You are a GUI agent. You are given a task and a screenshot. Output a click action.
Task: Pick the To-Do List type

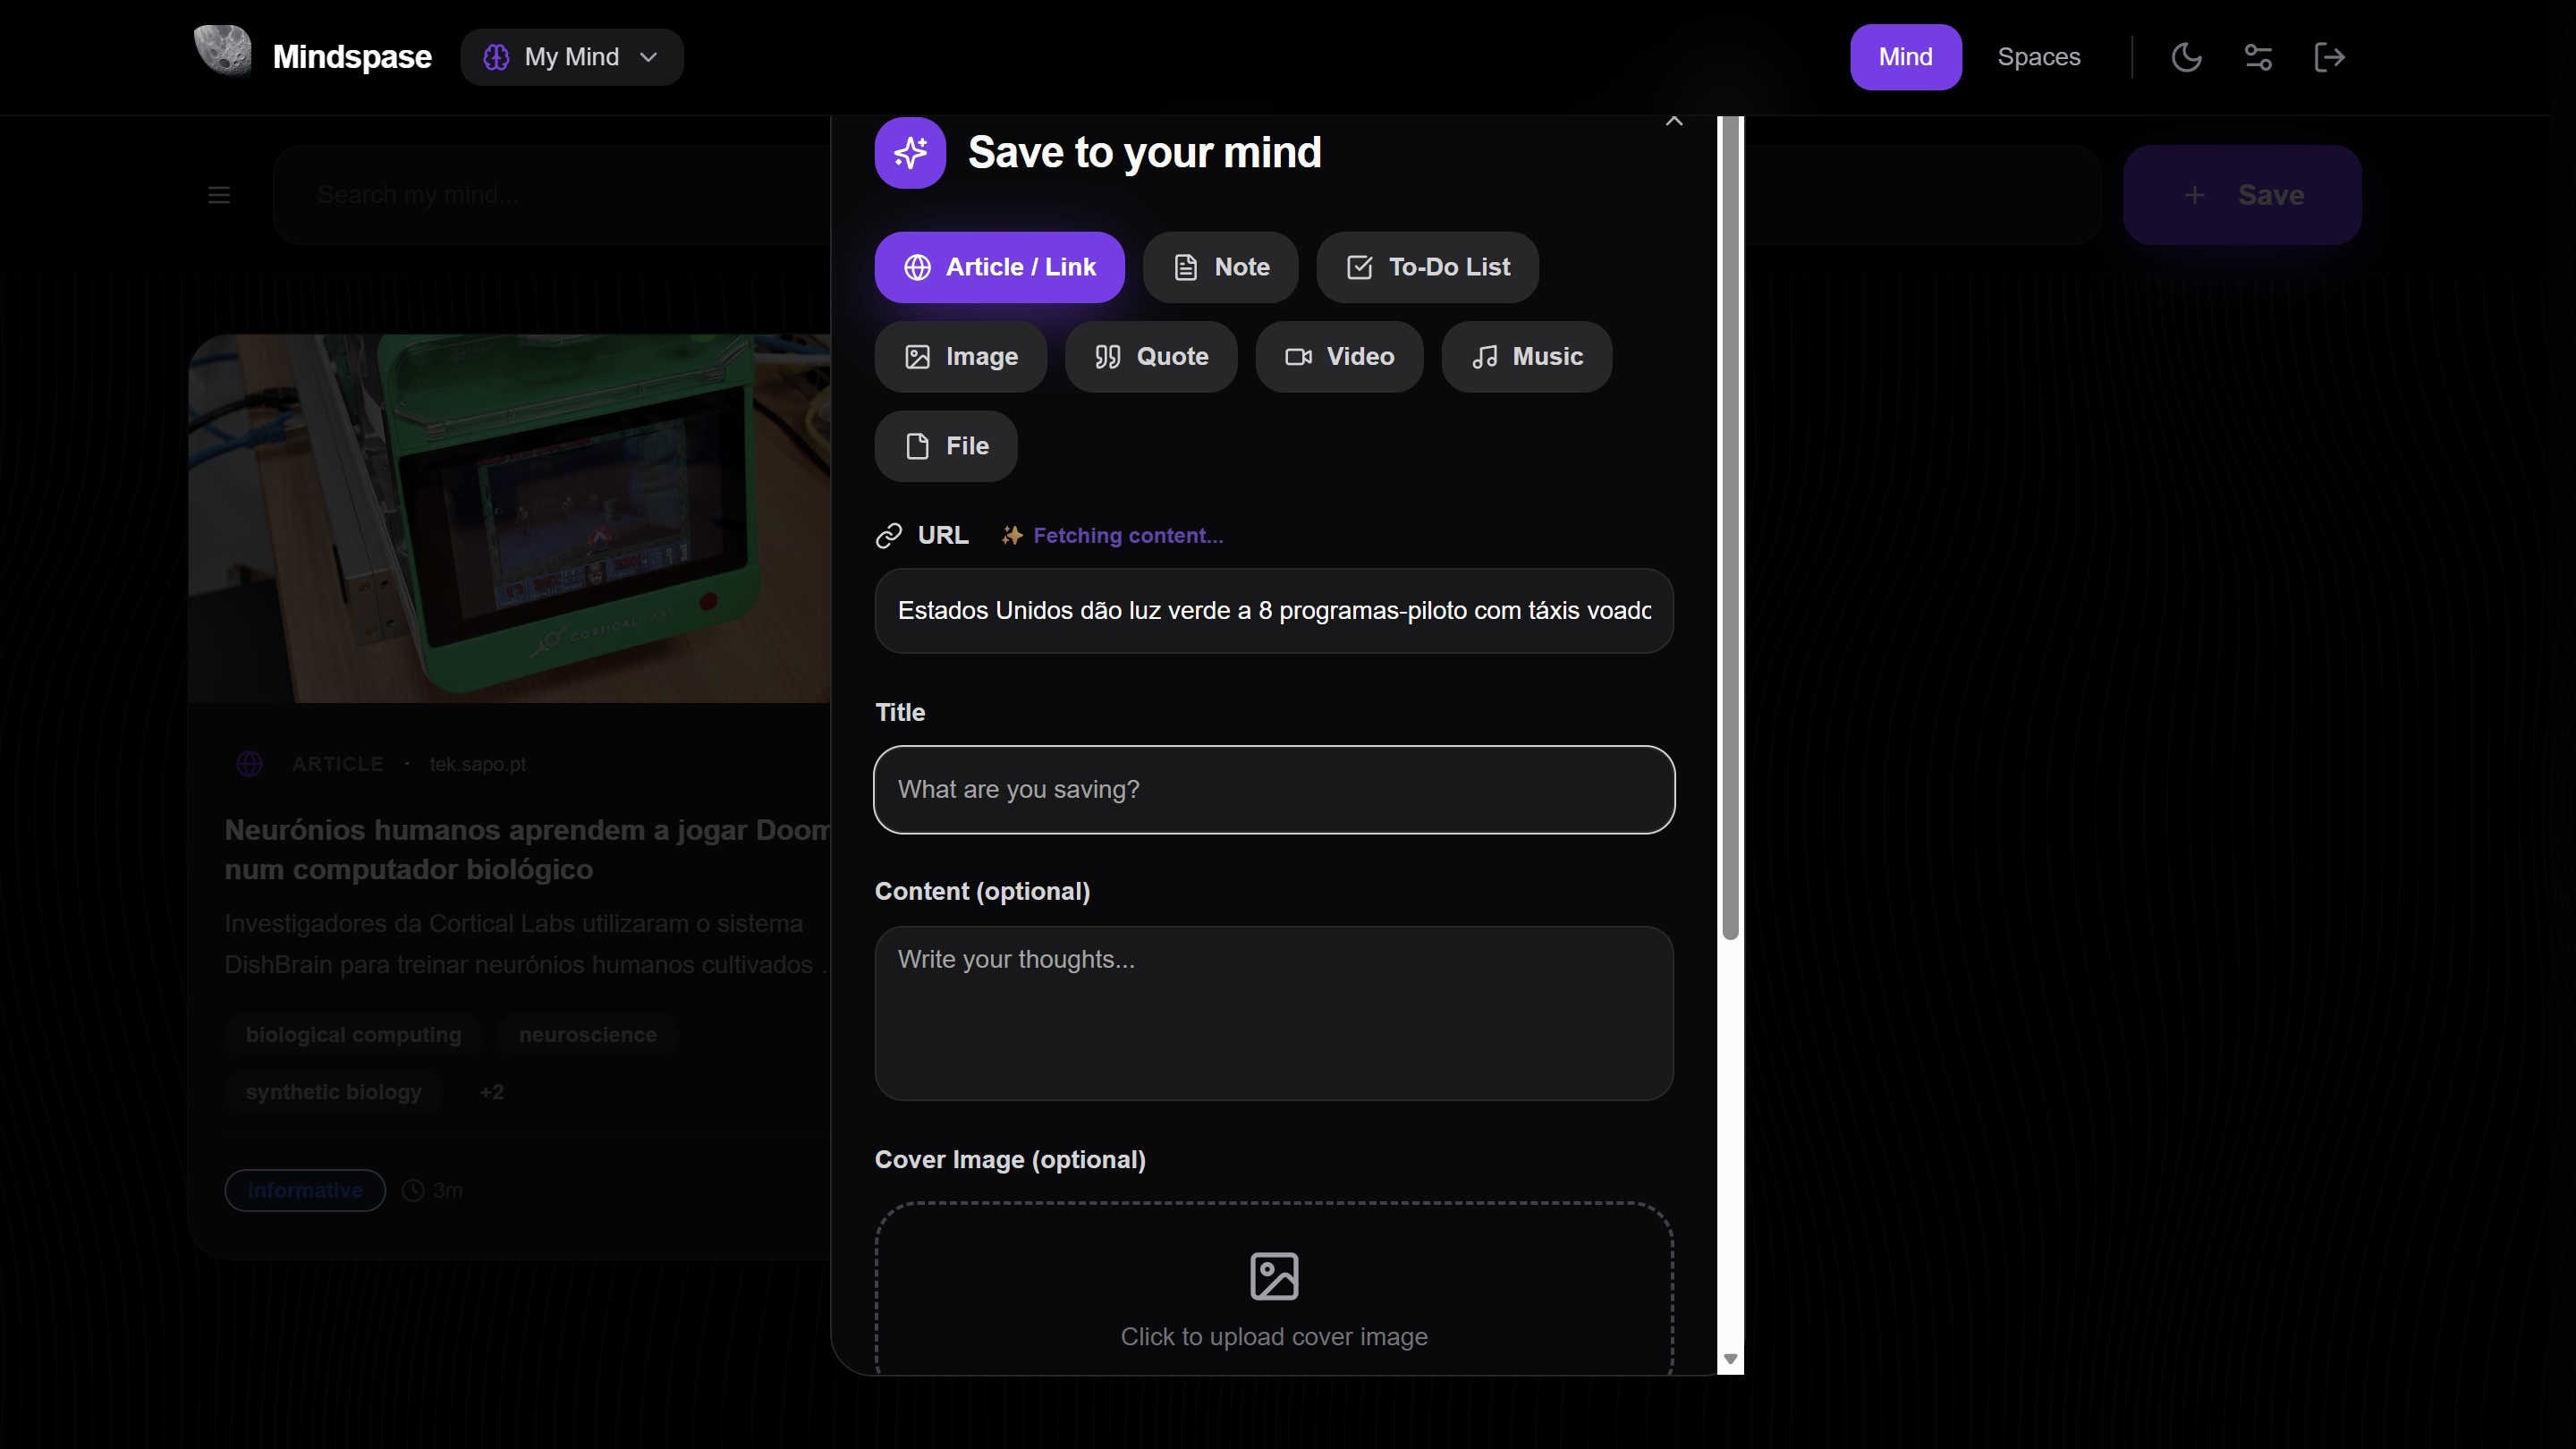tap(1427, 267)
